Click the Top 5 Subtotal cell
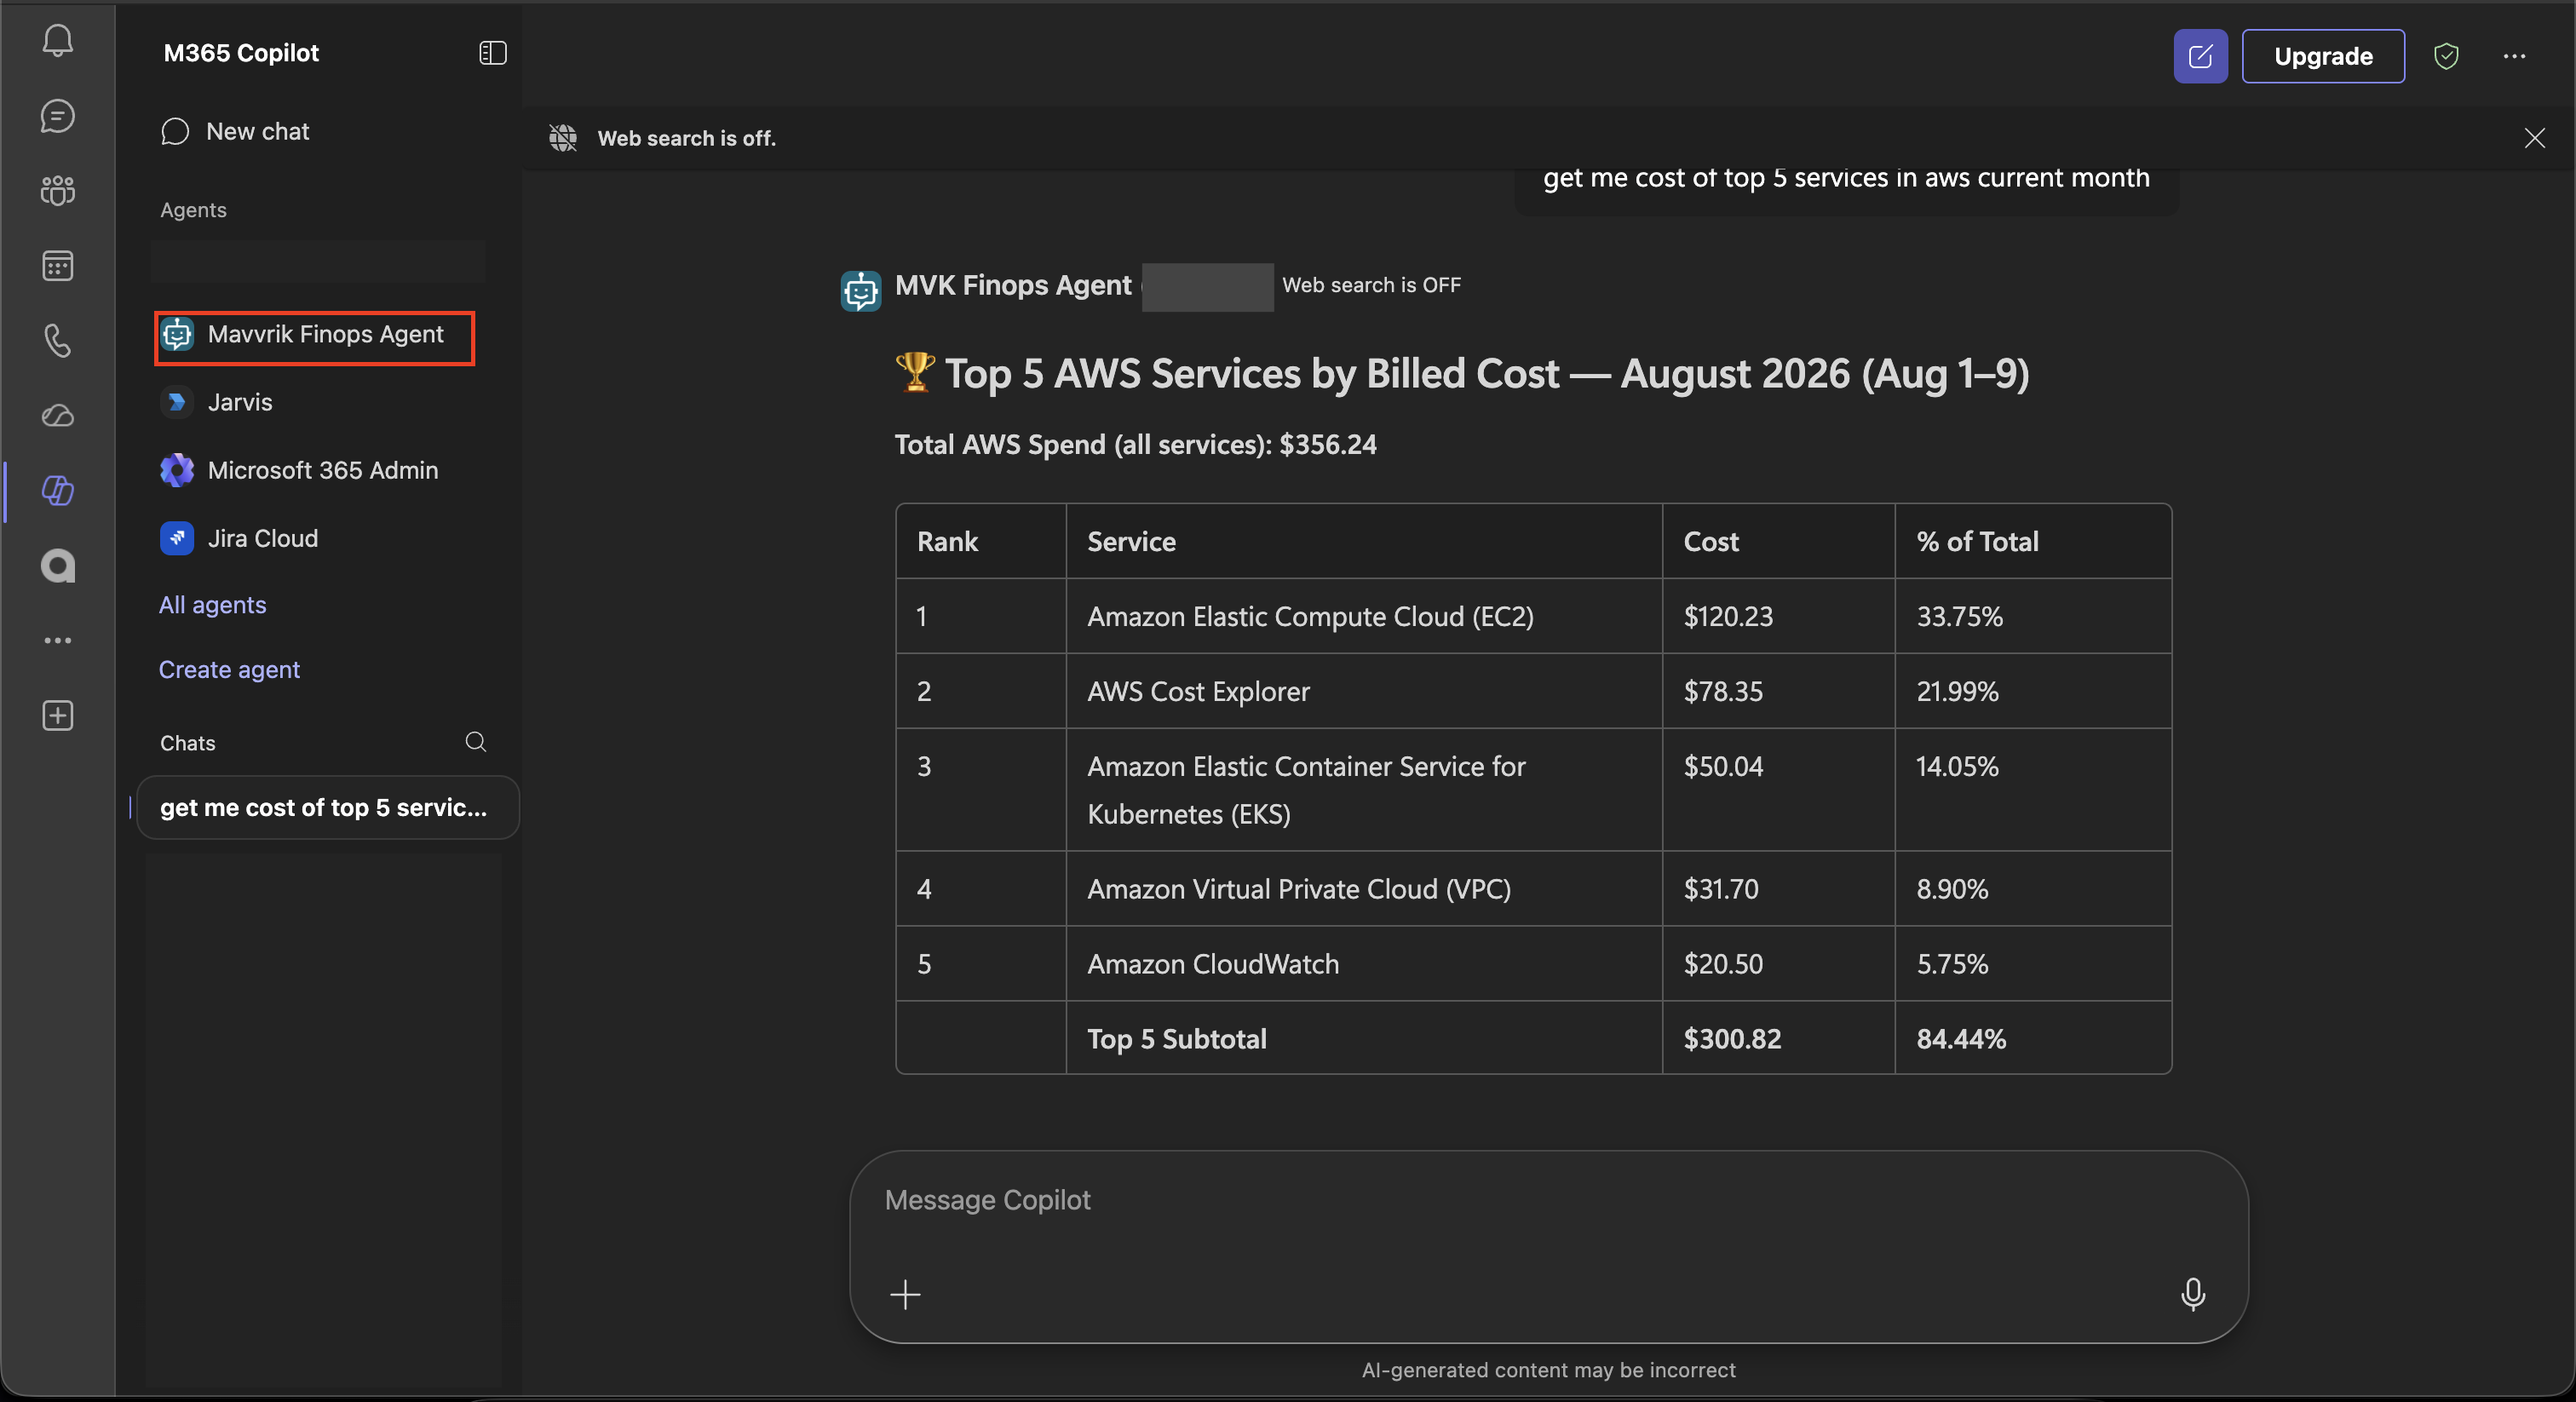2576x1402 pixels. [x=1364, y=1038]
